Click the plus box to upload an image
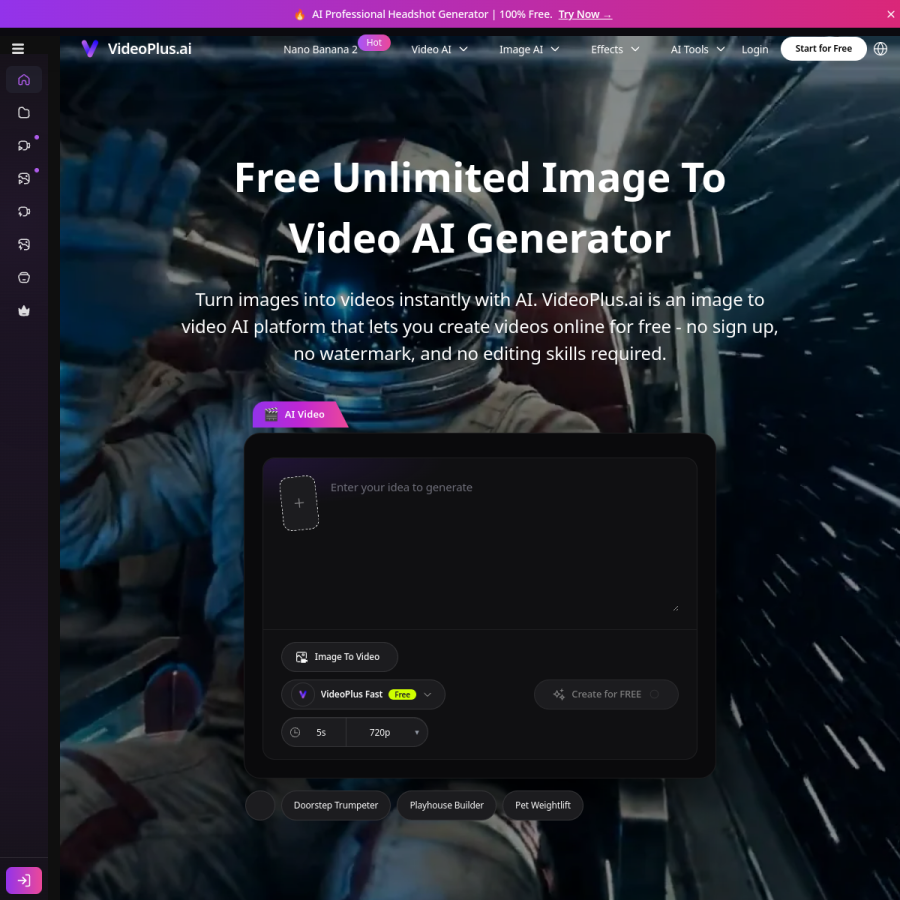Viewport: 900px width, 900px height. click(x=299, y=503)
